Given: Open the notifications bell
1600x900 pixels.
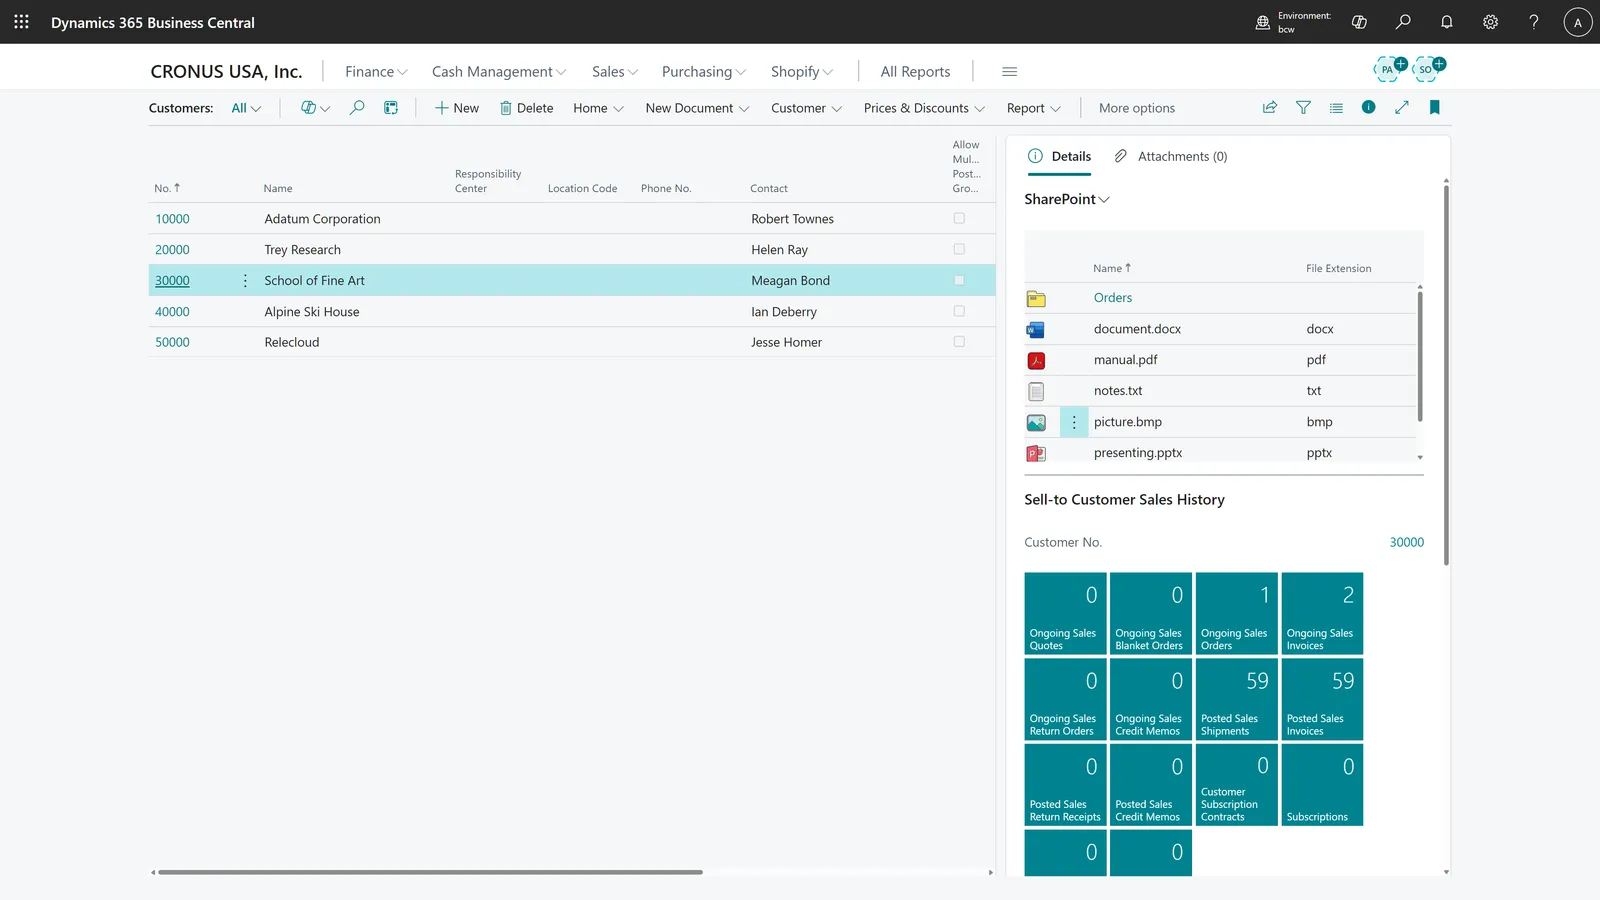Looking at the screenshot, I should (1446, 22).
